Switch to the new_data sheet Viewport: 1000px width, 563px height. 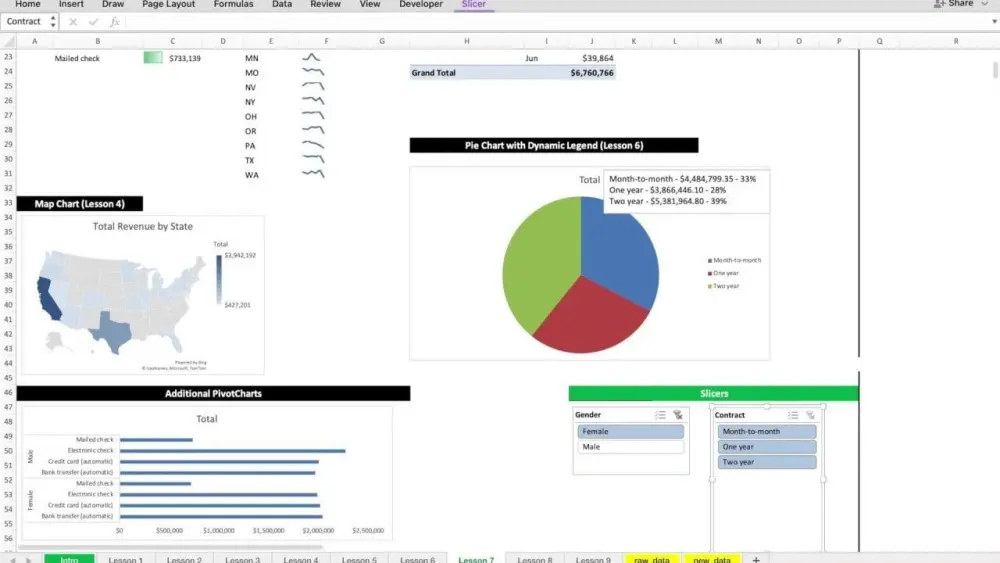[x=712, y=559]
